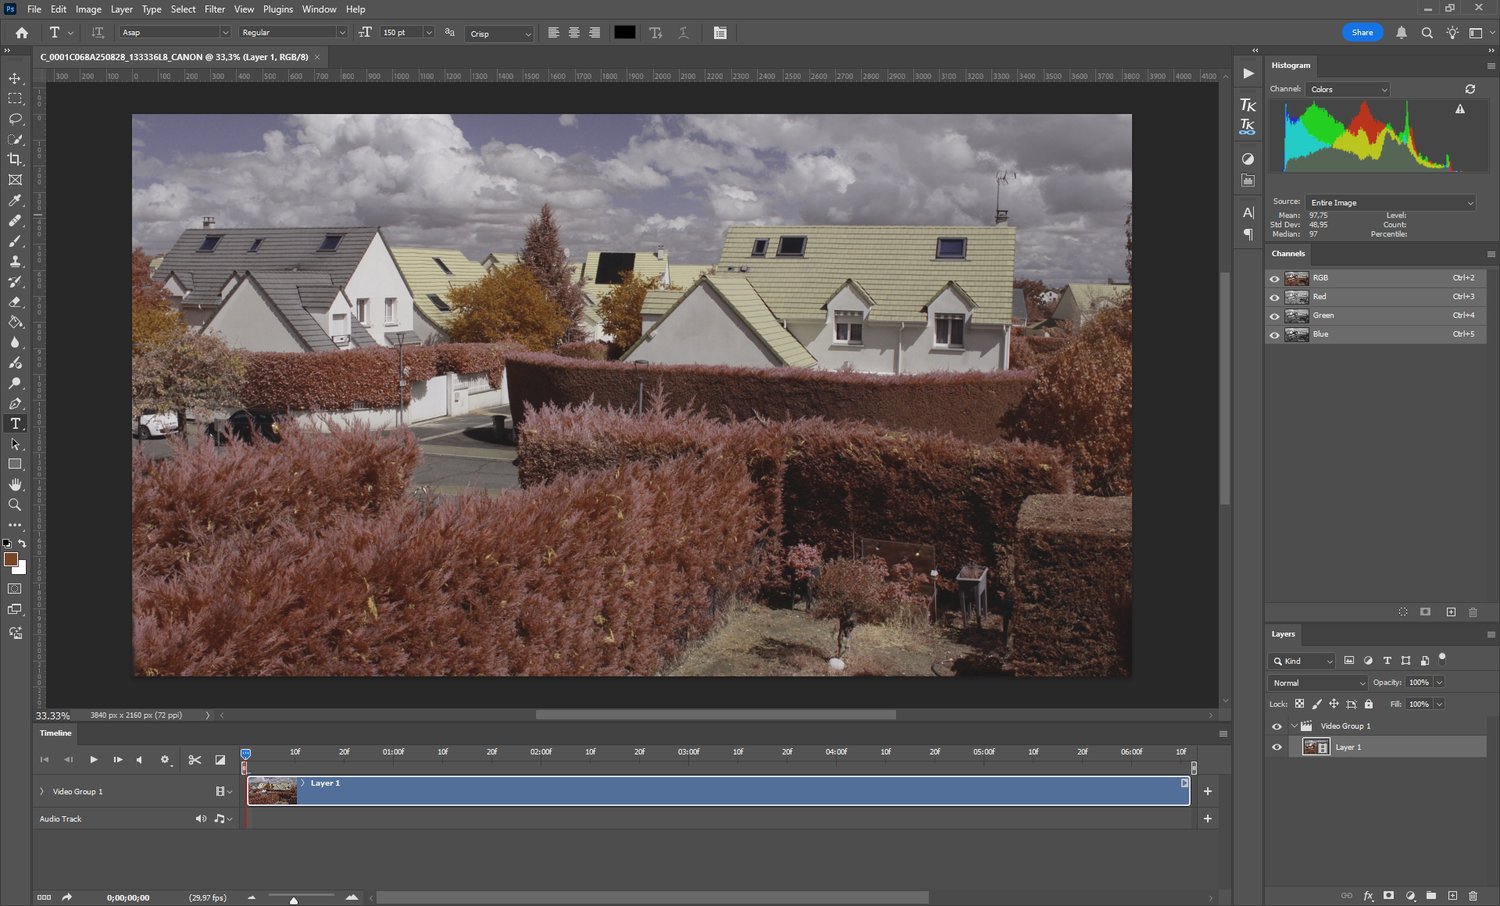Select the Crop tool
Image resolution: width=1500 pixels, height=906 pixels.
click(15, 159)
